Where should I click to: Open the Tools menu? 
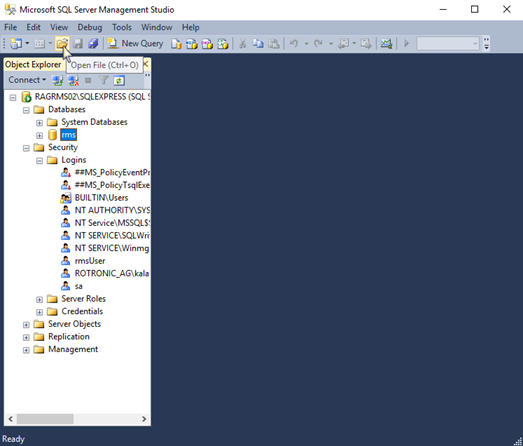122,27
